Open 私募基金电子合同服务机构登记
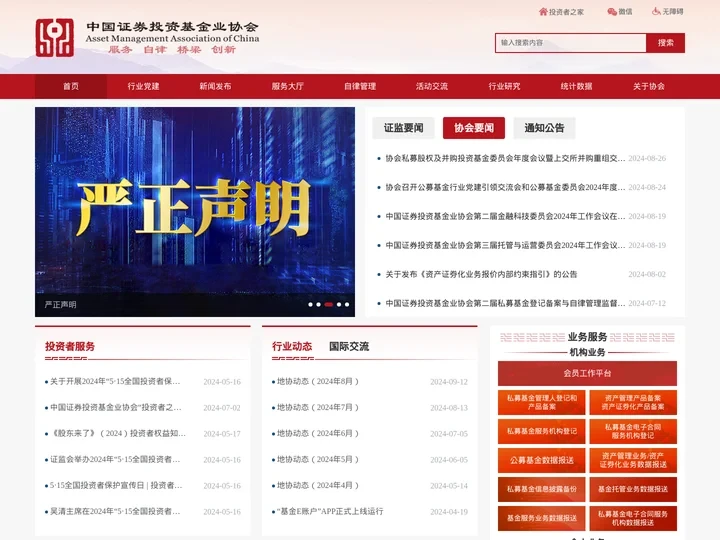720x540 pixels. tap(633, 431)
